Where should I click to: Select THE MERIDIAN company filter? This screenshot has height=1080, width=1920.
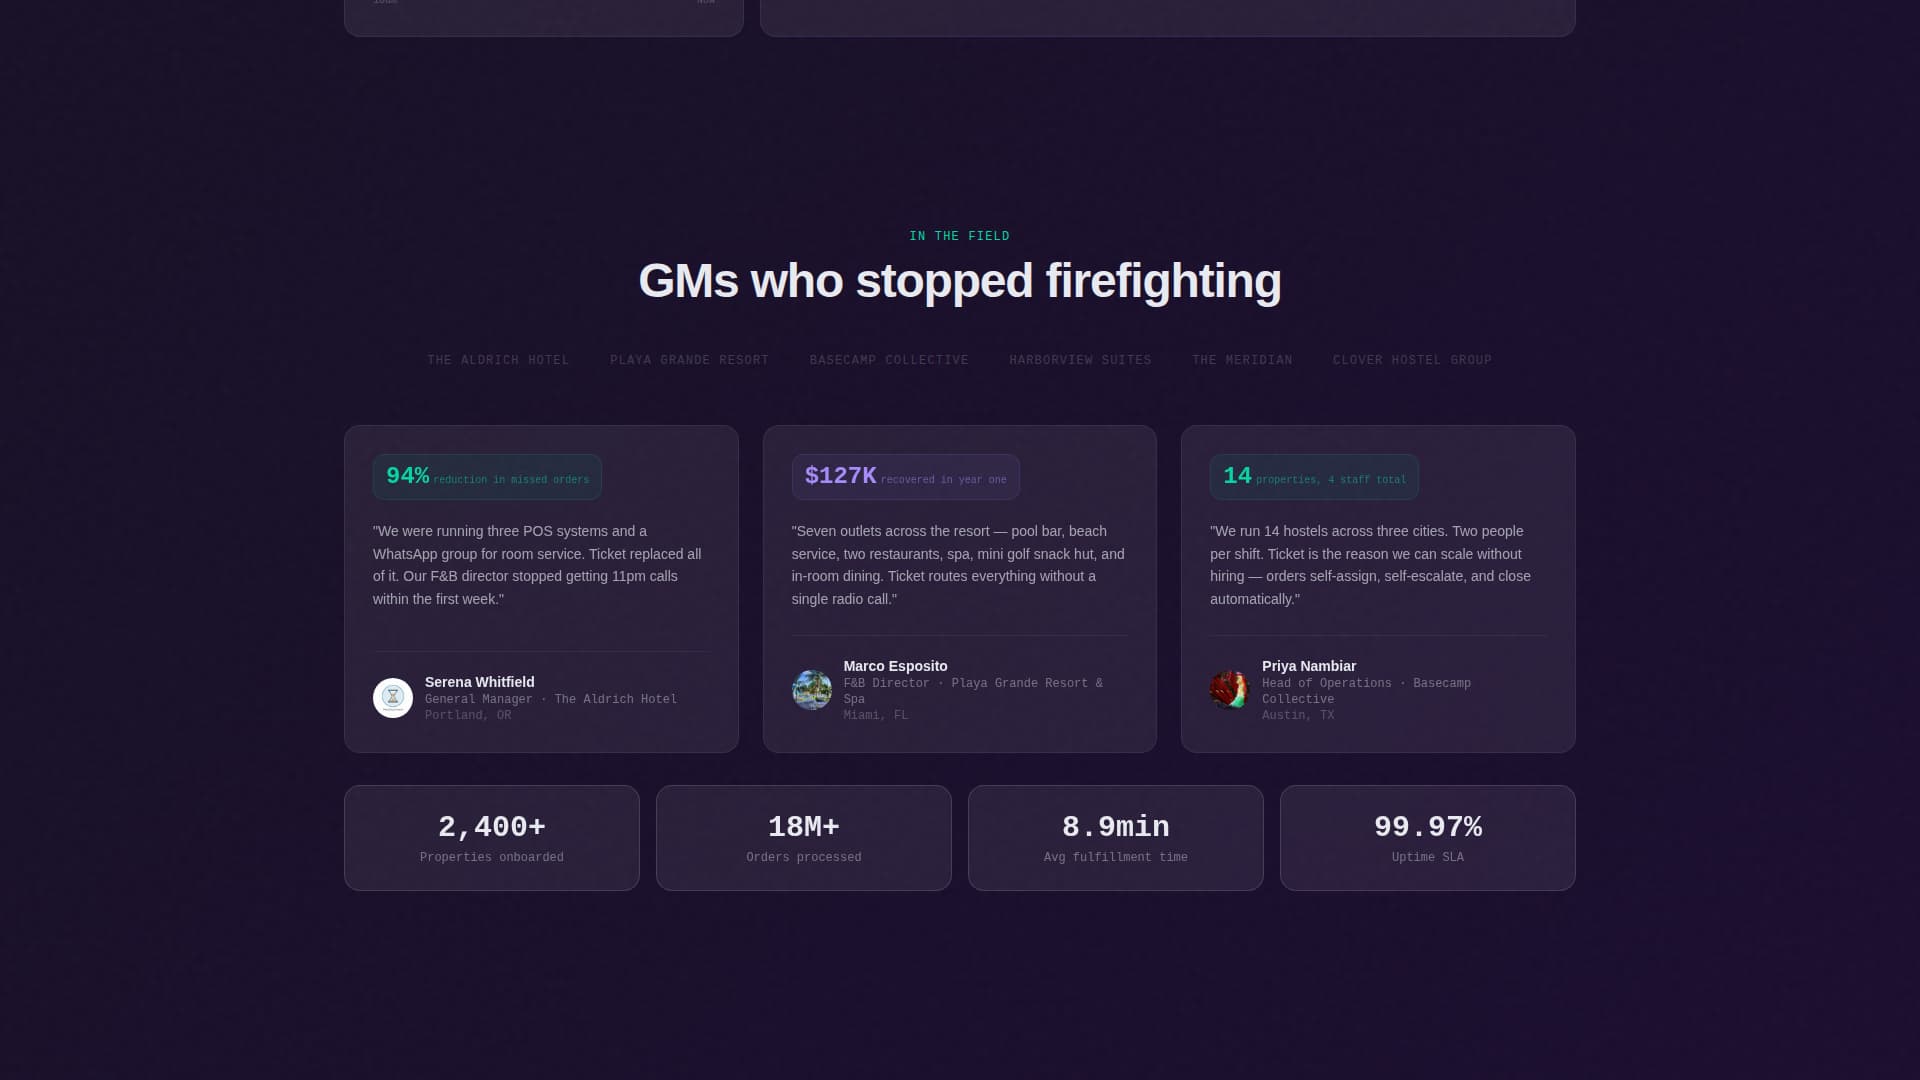1241,360
